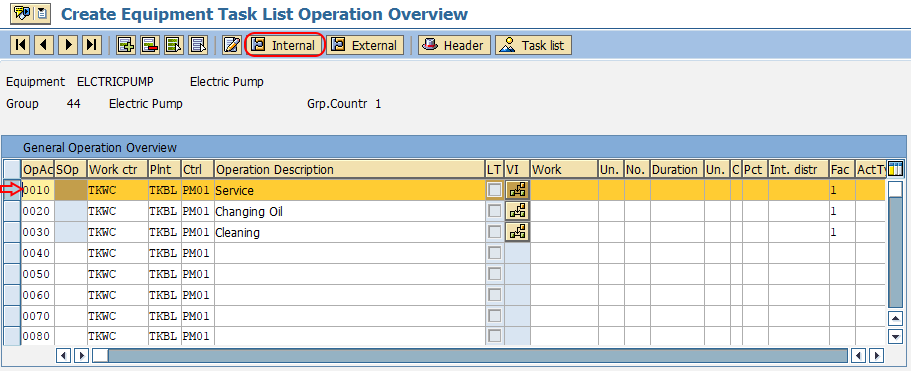Tick the LT checkbox for operation 0070

click(494, 316)
